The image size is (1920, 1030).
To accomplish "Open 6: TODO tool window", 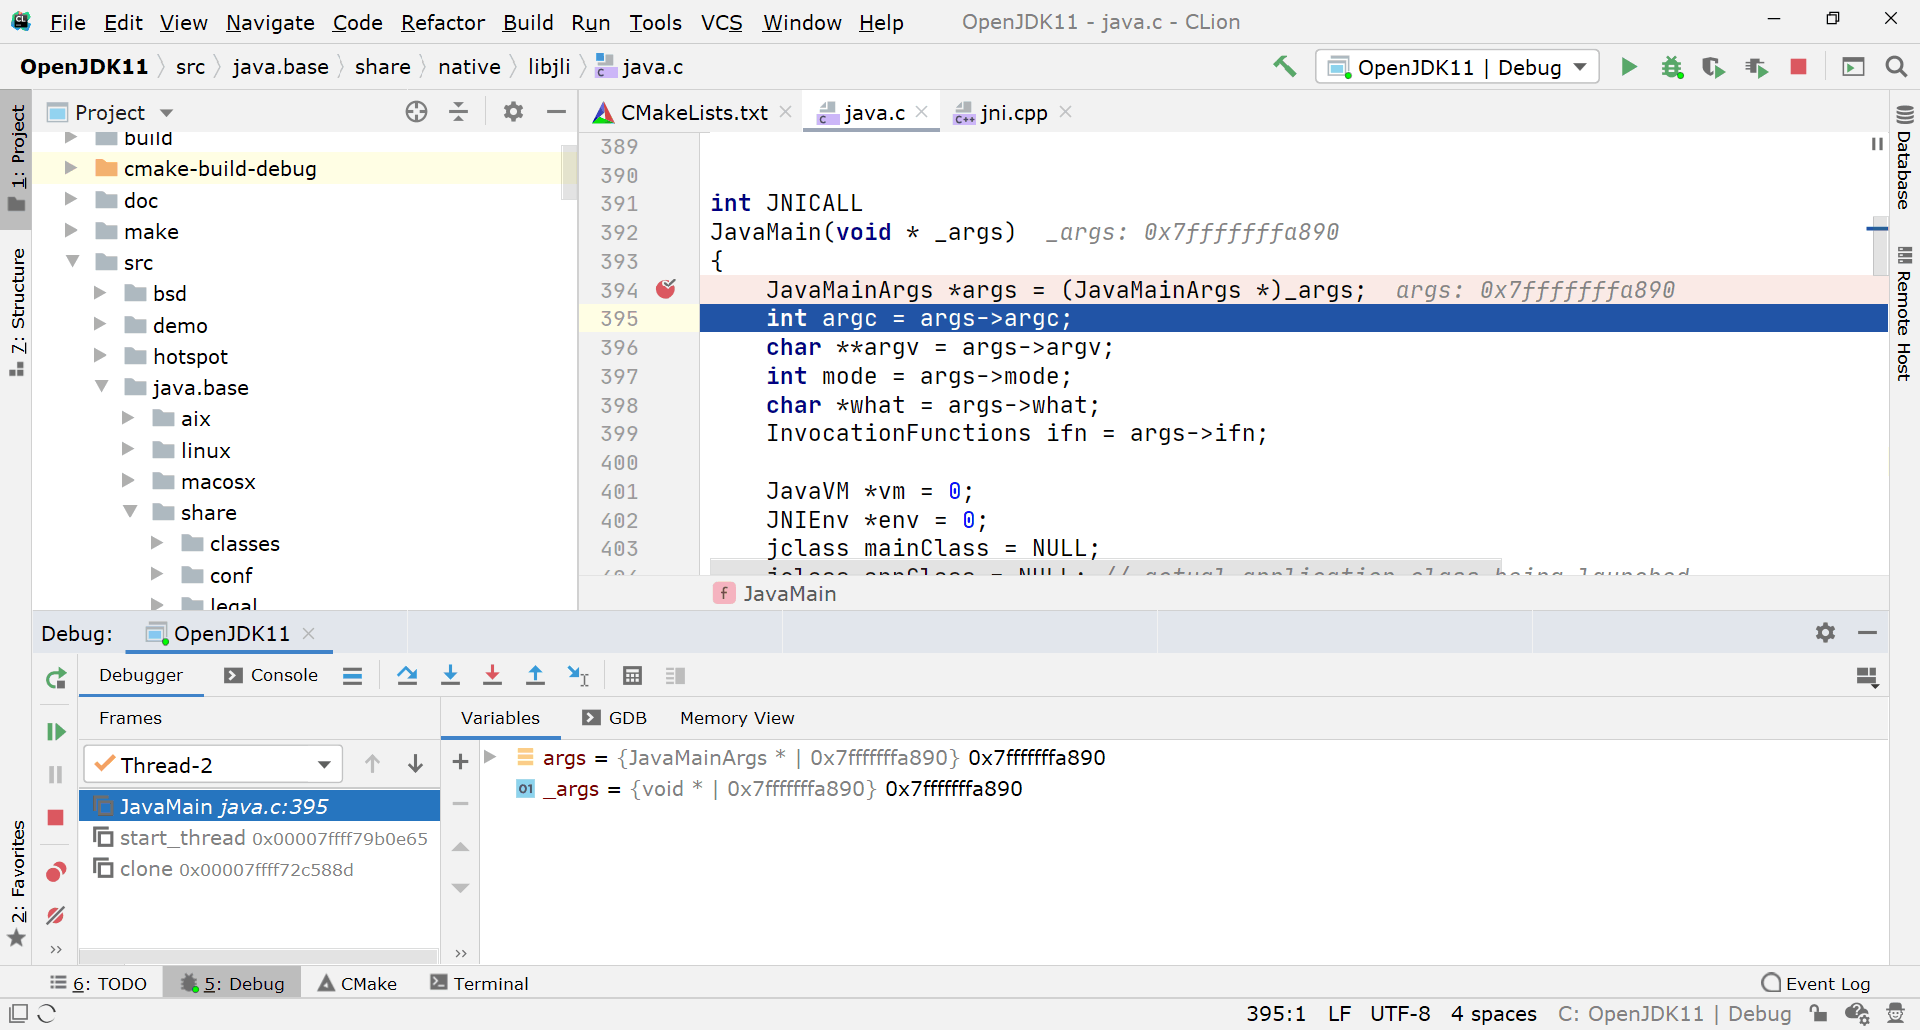I will point(98,984).
